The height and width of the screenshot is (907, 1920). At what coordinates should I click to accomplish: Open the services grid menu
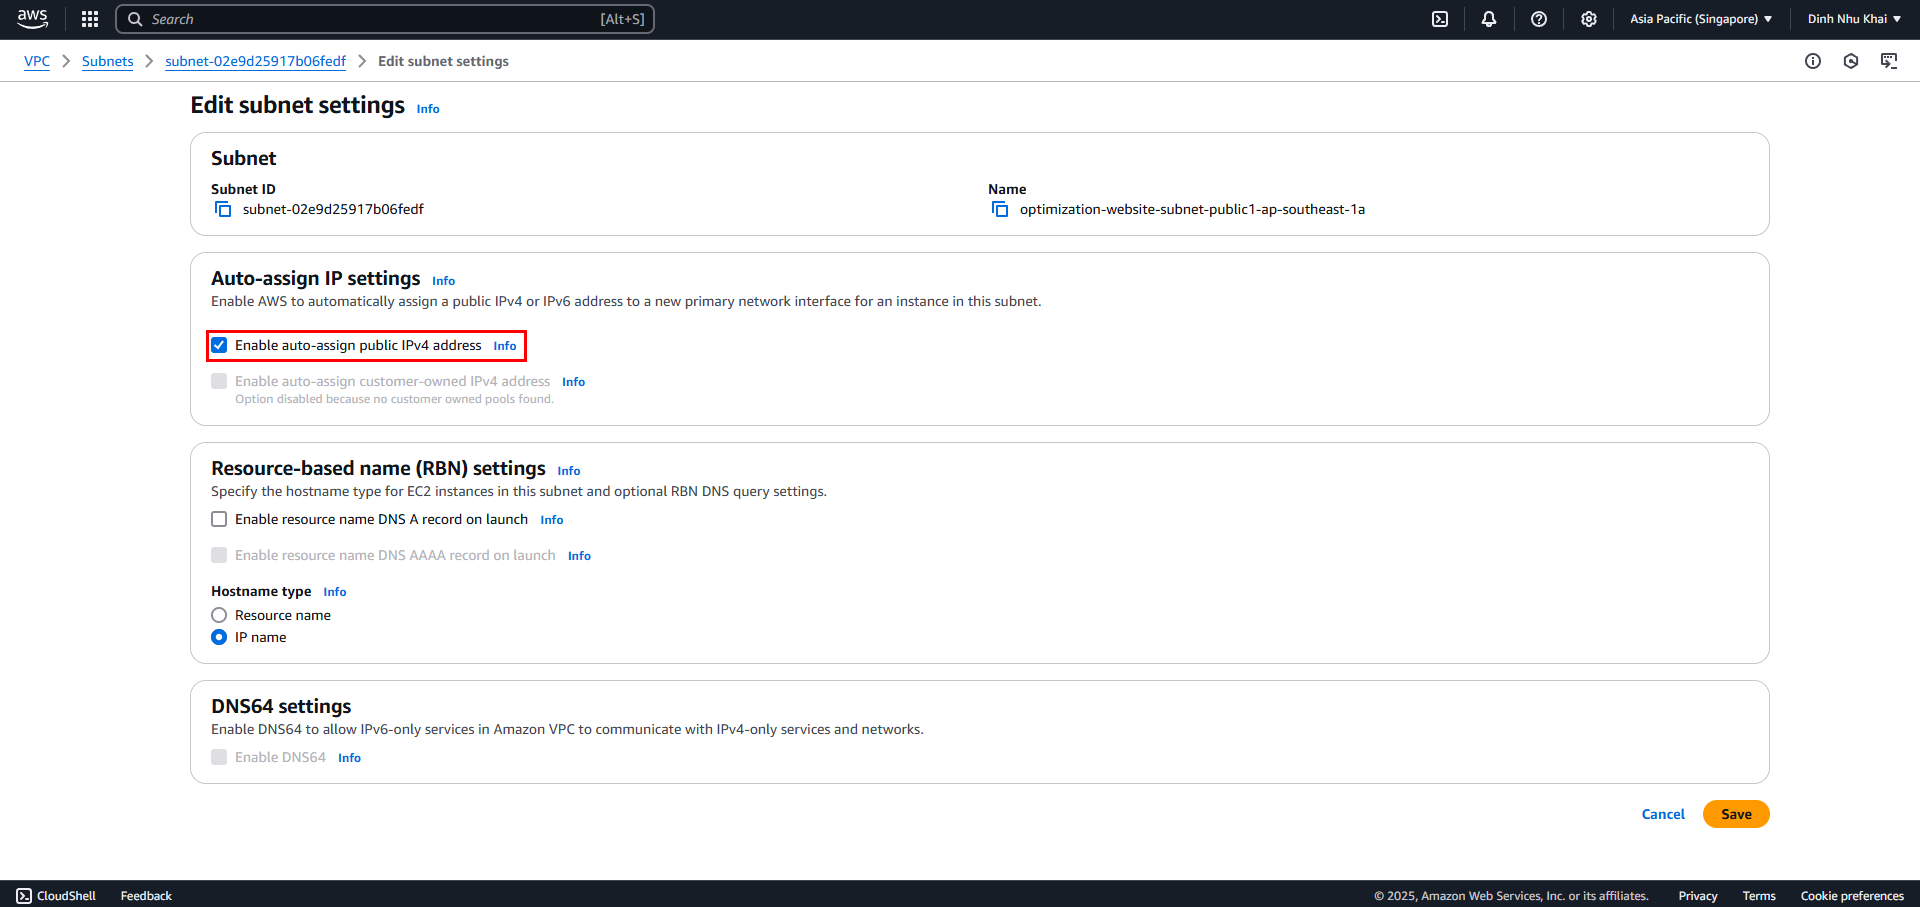tap(90, 19)
